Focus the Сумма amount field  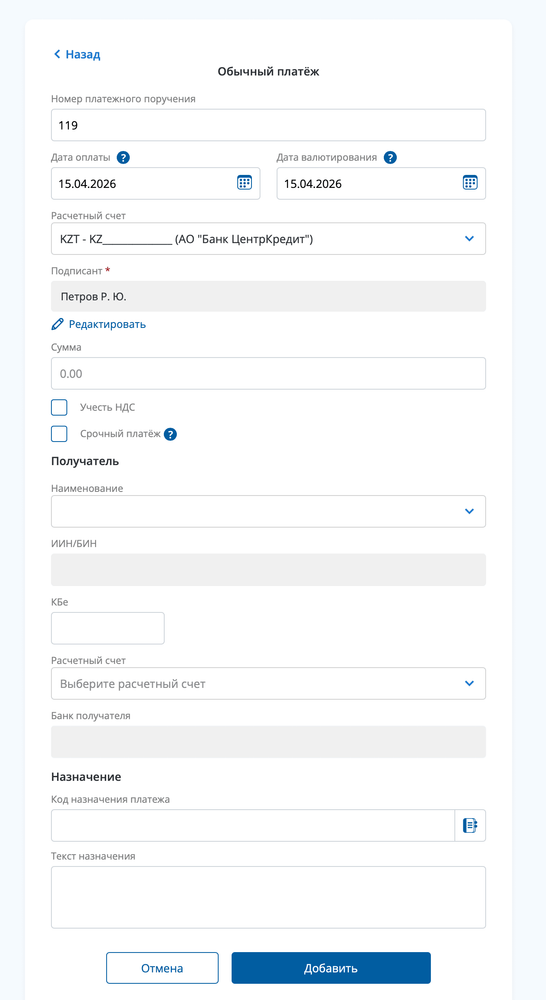pos(268,373)
